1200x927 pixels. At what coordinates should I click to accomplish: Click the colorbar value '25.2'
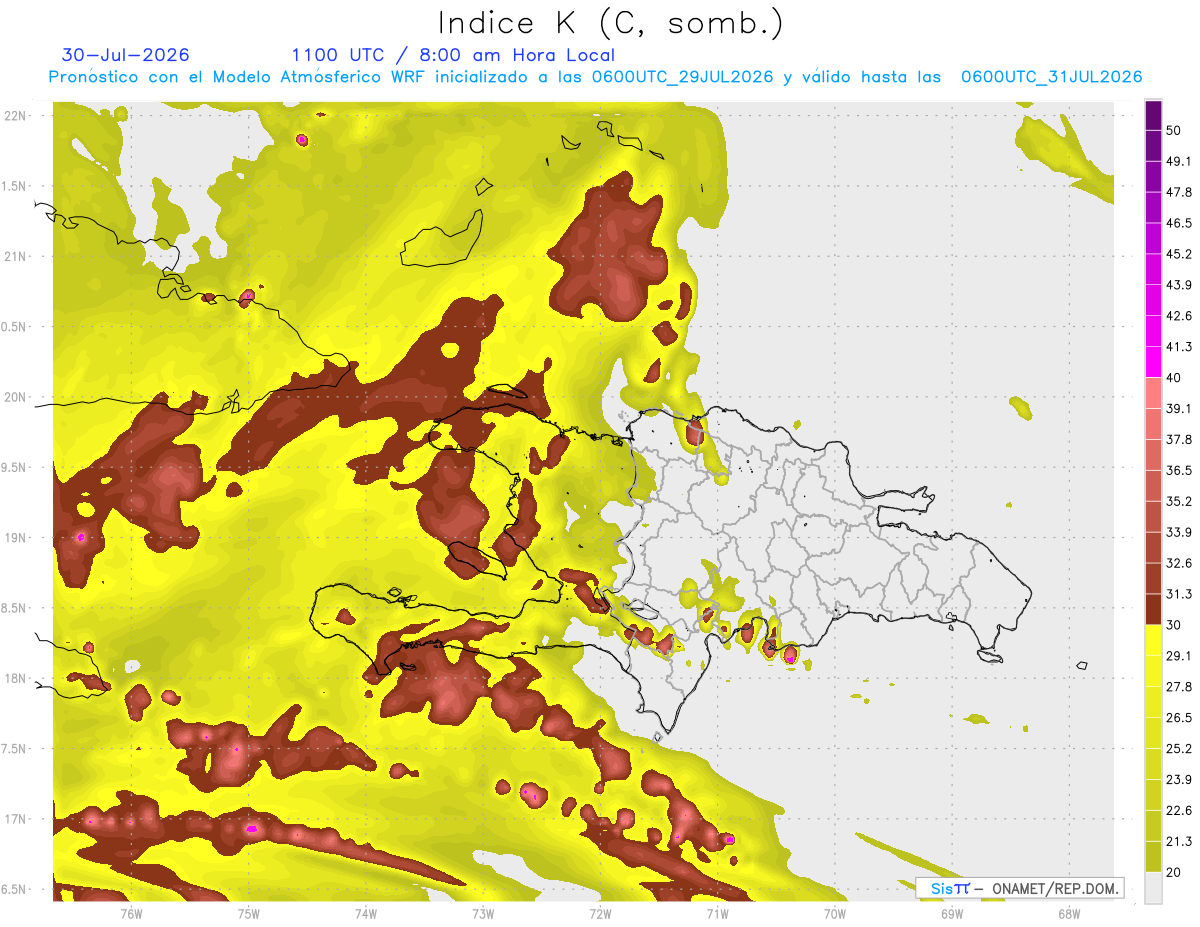click(1178, 748)
